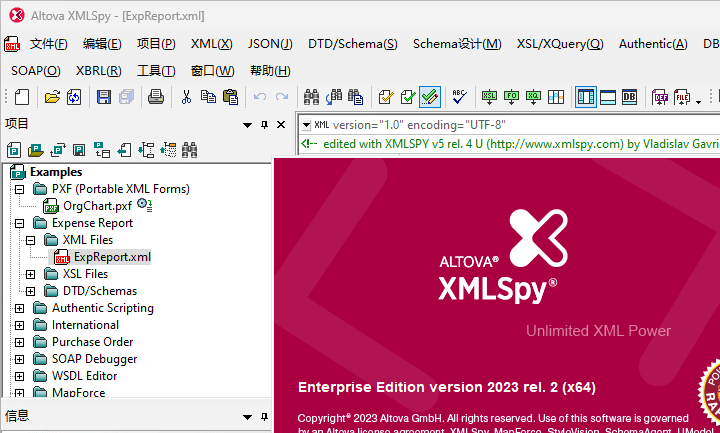Screen dimensions: 720x433
Task: Validate XML with green checkmark icon
Action: click(x=408, y=97)
